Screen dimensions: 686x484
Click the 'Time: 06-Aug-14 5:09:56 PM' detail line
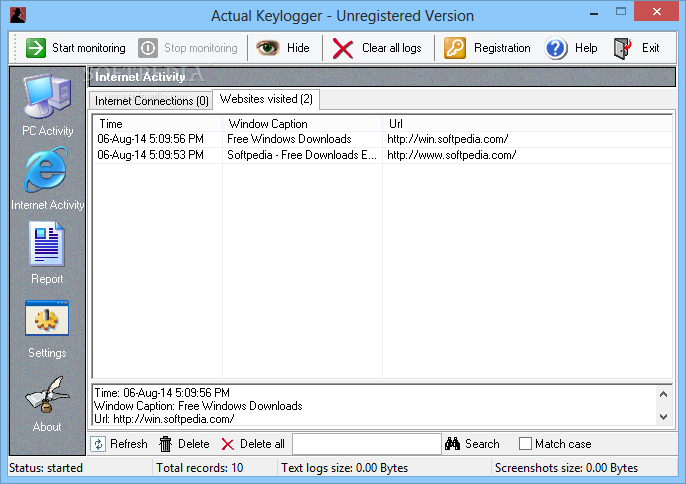pos(162,393)
